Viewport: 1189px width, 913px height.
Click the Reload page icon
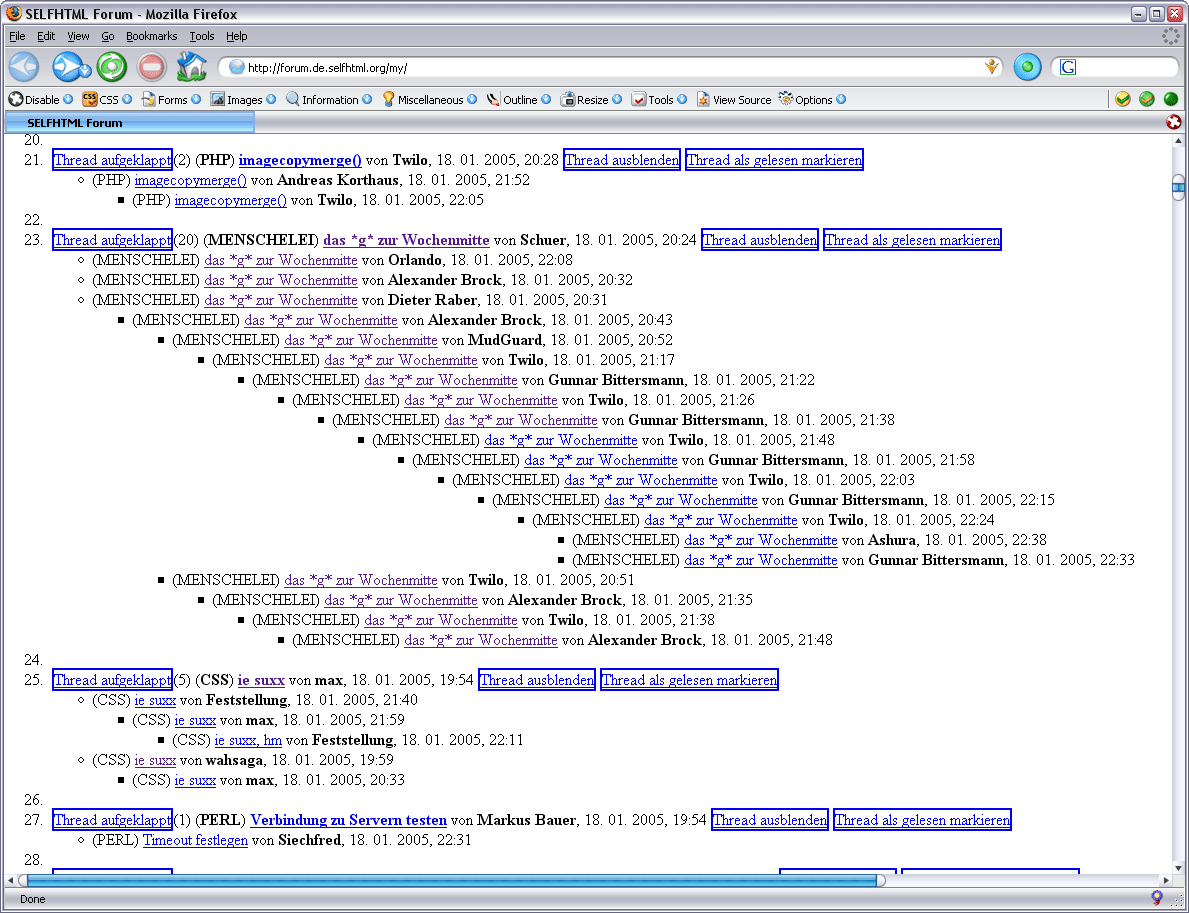point(111,67)
